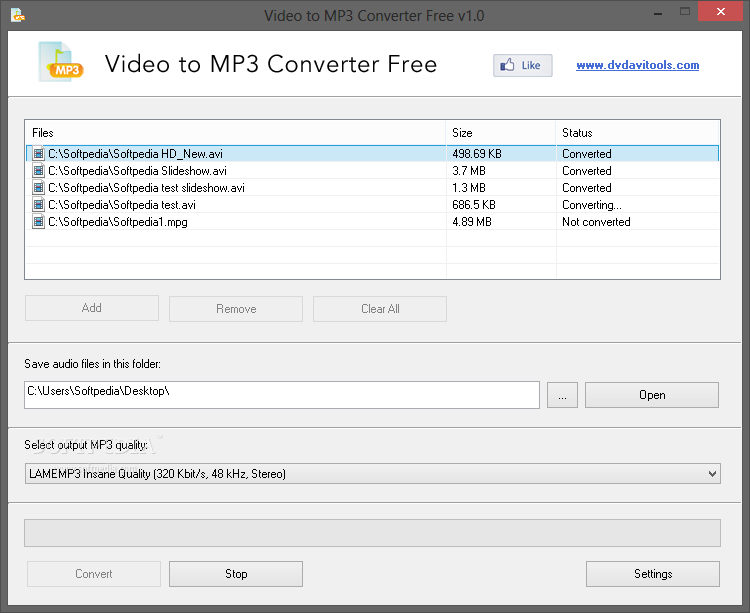Image resolution: width=750 pixels, height=613 pixels.
Task: Click film icon for Softpedia1.mpg
Action: coord(38,221)
